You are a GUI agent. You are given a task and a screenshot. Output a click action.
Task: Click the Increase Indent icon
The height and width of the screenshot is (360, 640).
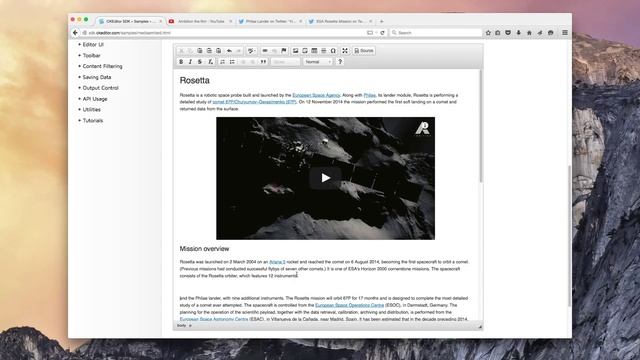click(x=253, y=62)
